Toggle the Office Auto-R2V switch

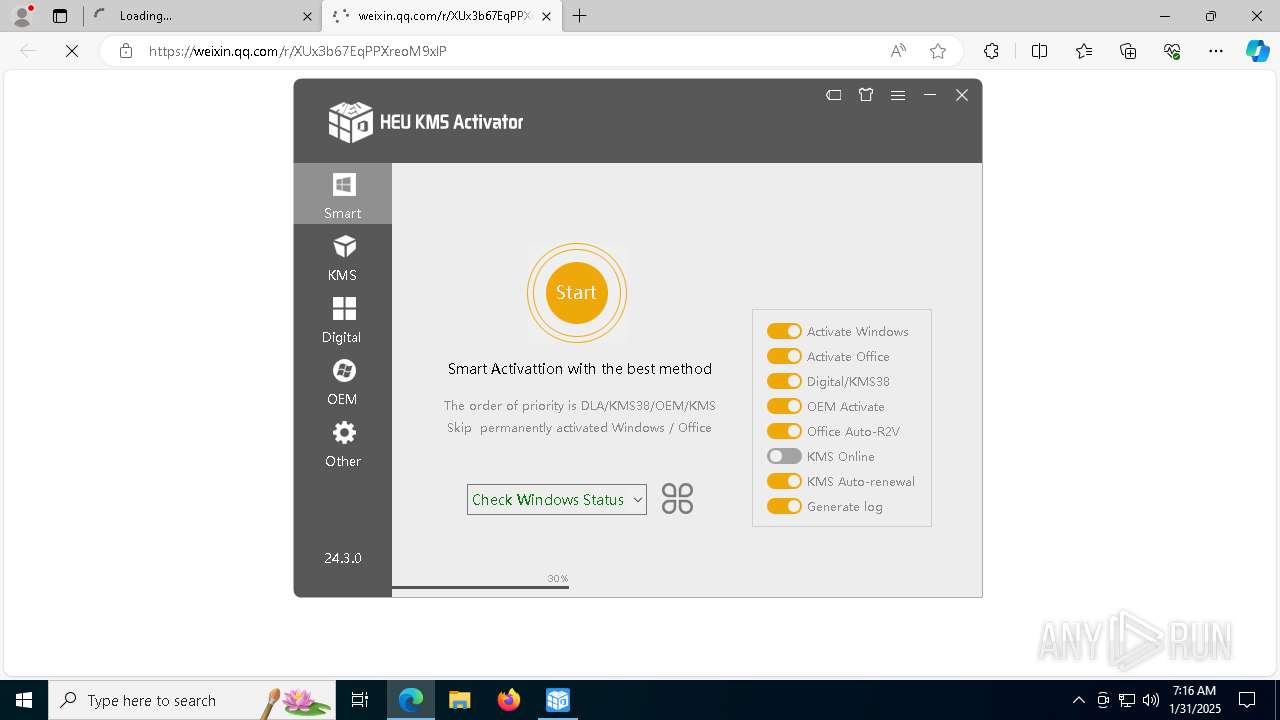point(784,431)
